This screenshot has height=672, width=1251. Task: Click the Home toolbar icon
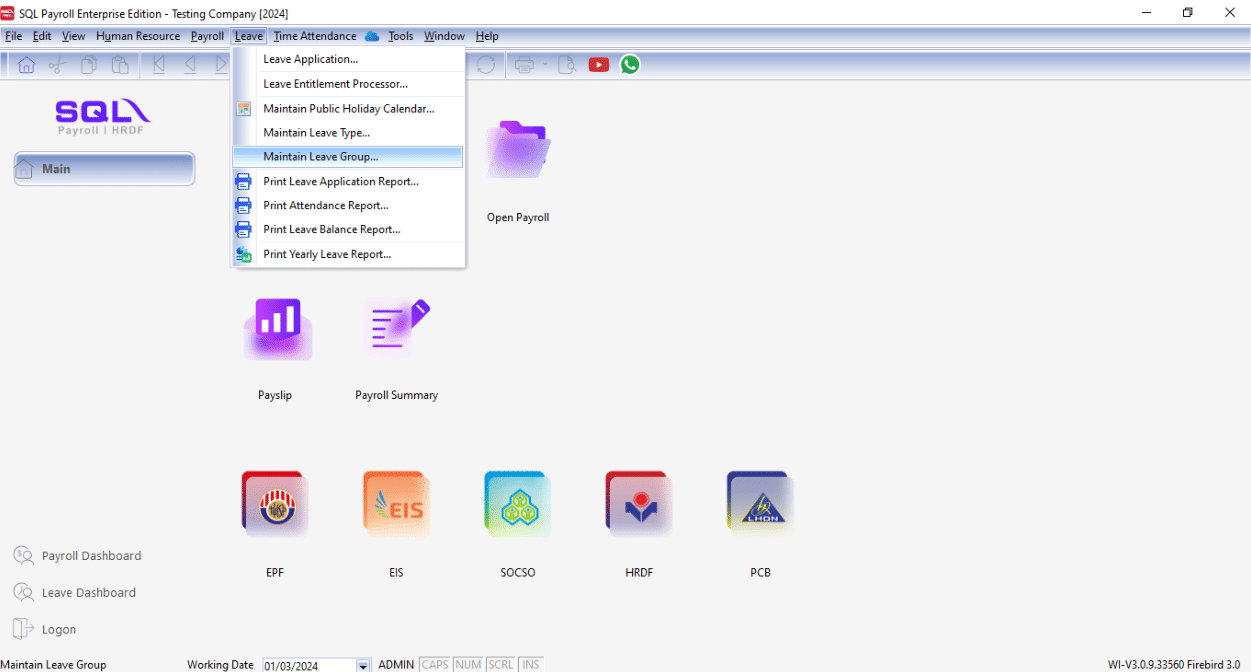[26, 65]
